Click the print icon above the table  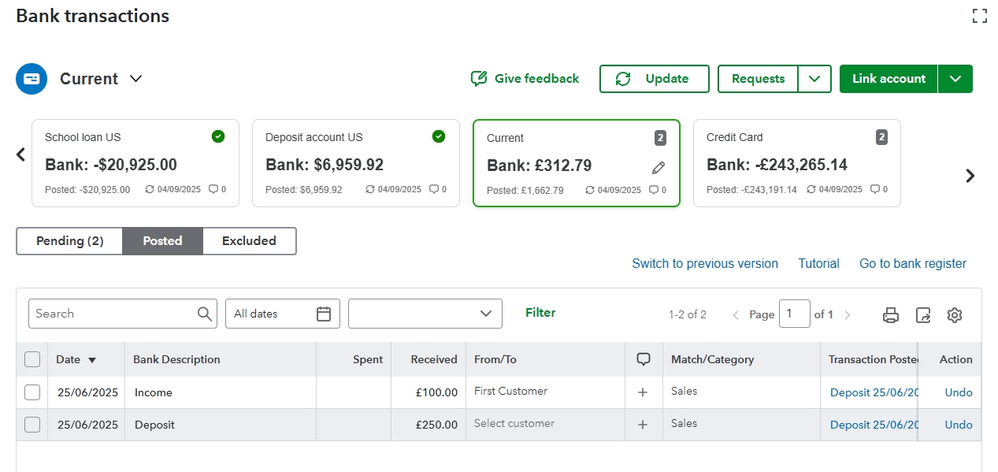(890, 315)
